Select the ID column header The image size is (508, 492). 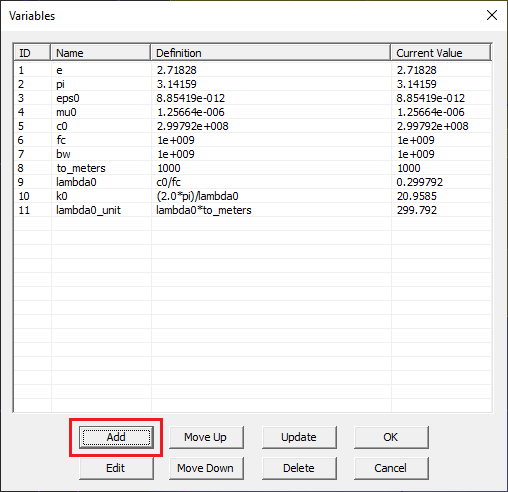(32, 53)
